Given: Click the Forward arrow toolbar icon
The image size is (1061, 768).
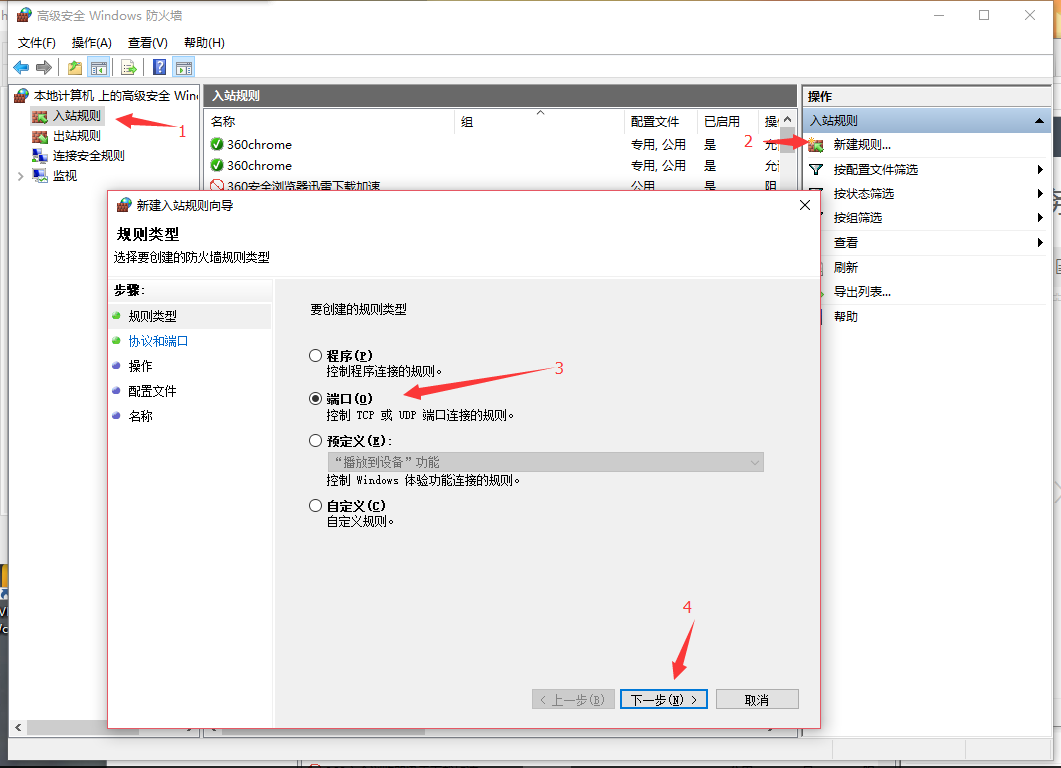Looking at the screenshot, I should tap(44, 67).
